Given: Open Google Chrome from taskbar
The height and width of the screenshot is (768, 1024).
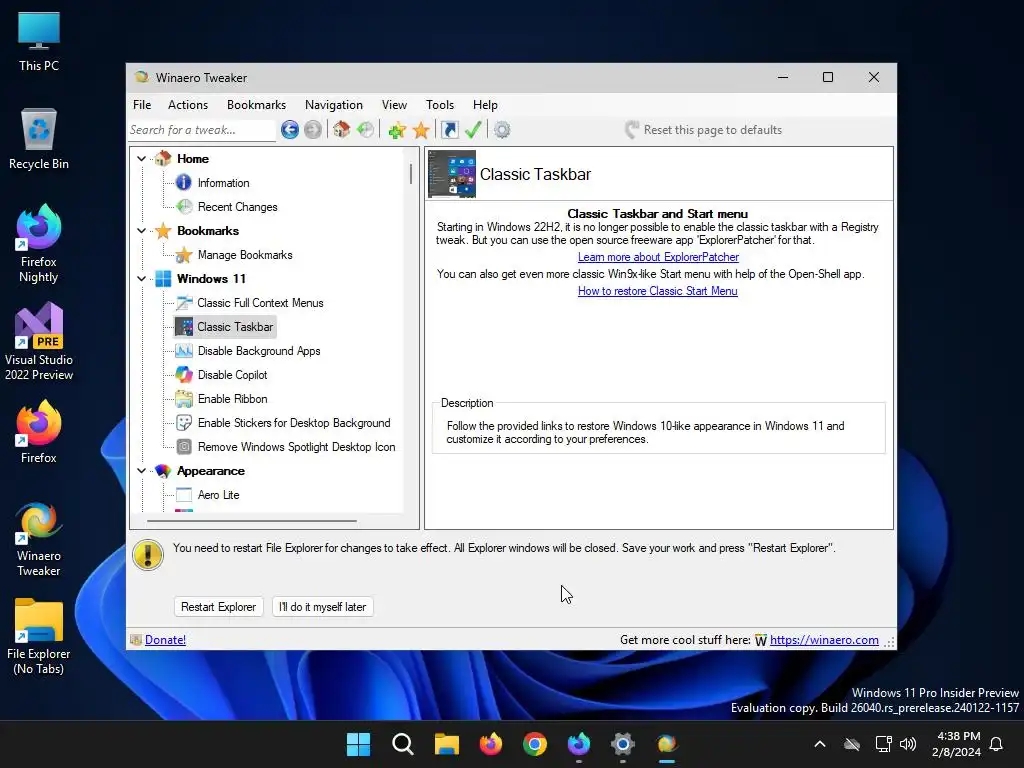Looking at the screenshot, I should 535,744.
